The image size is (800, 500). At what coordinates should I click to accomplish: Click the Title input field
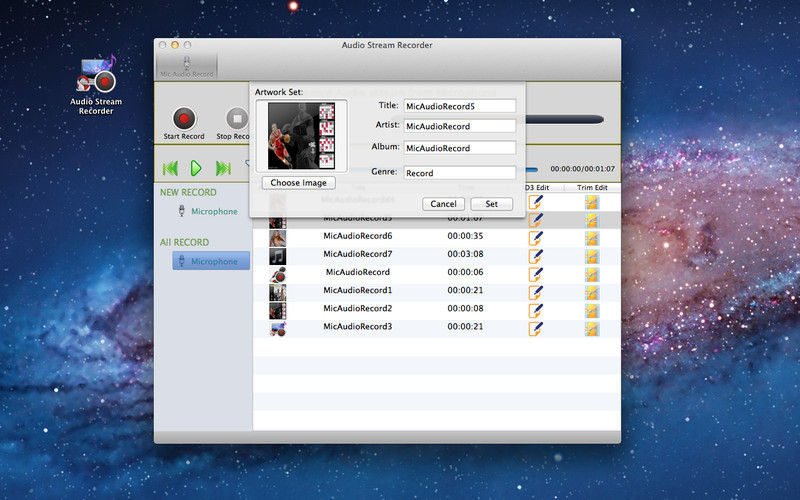460,106
